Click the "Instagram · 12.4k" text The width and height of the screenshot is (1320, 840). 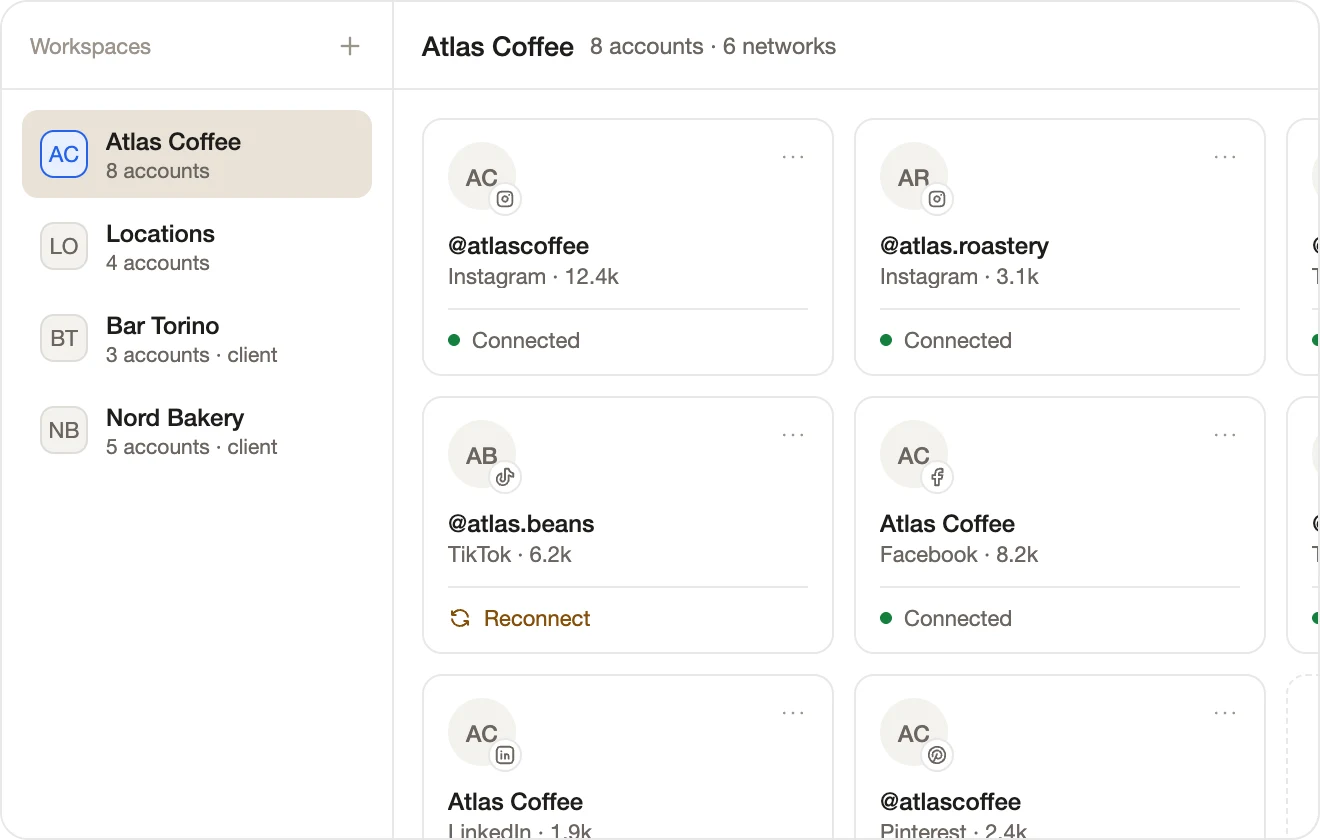click(533, 277)
